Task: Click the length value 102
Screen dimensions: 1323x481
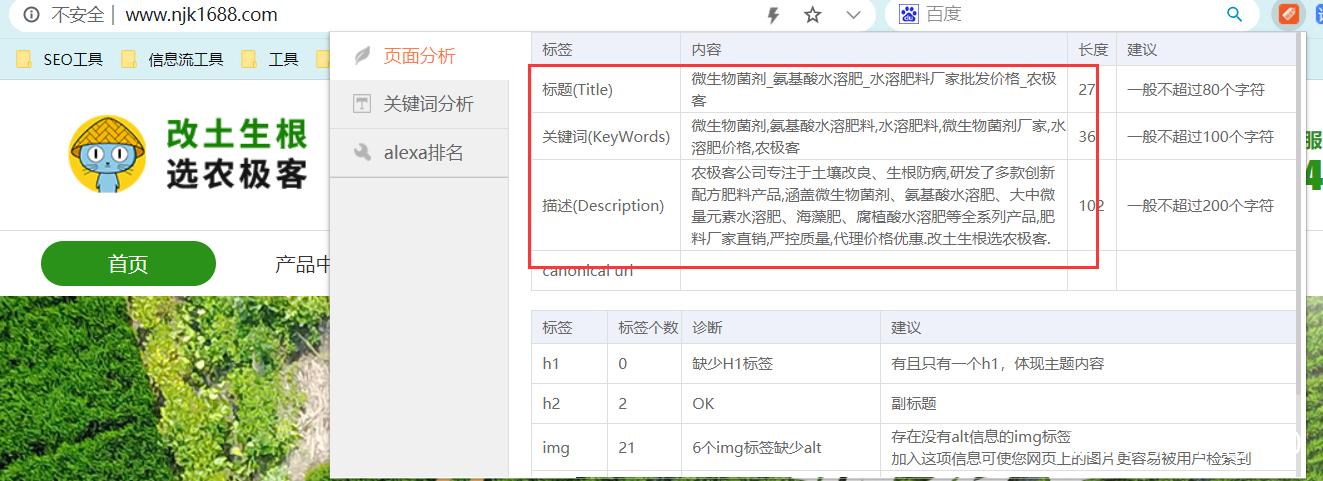Action: click(1091, 205)
